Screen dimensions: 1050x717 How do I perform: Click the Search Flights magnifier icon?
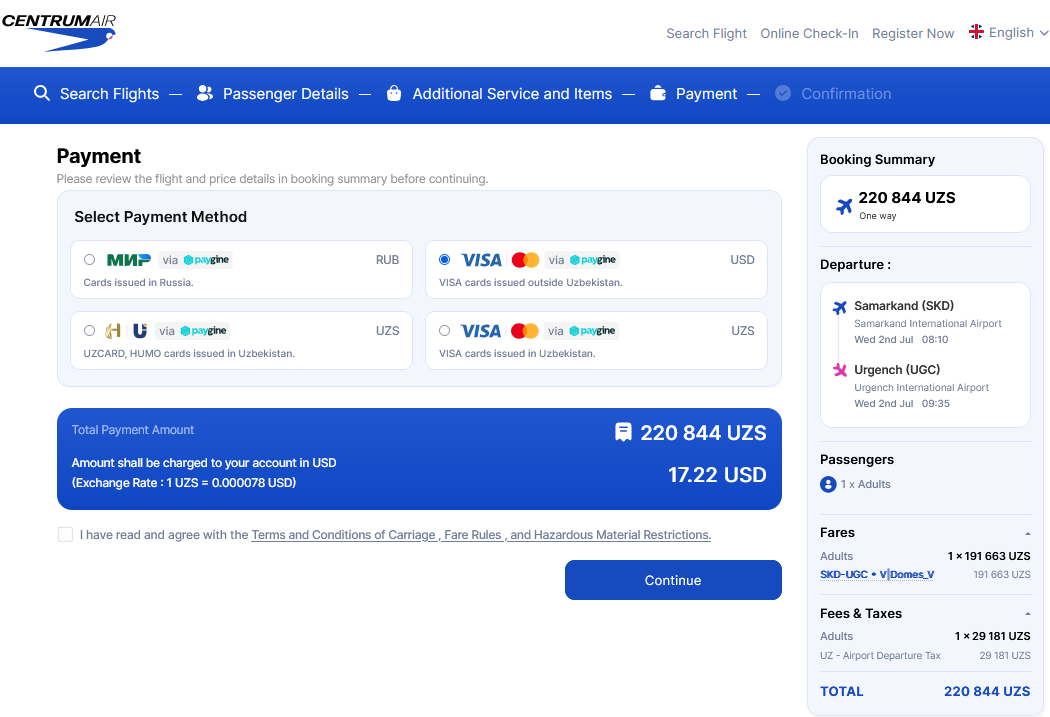[x=42, y=93]
